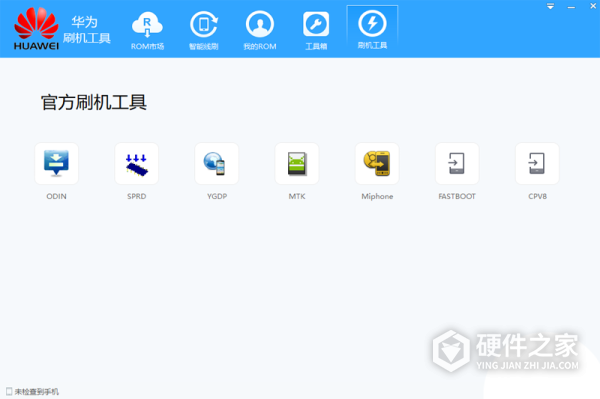Launch the YGDP flashing tool
The width and height of the screenshot is (600, 399).
click(217, 164)
